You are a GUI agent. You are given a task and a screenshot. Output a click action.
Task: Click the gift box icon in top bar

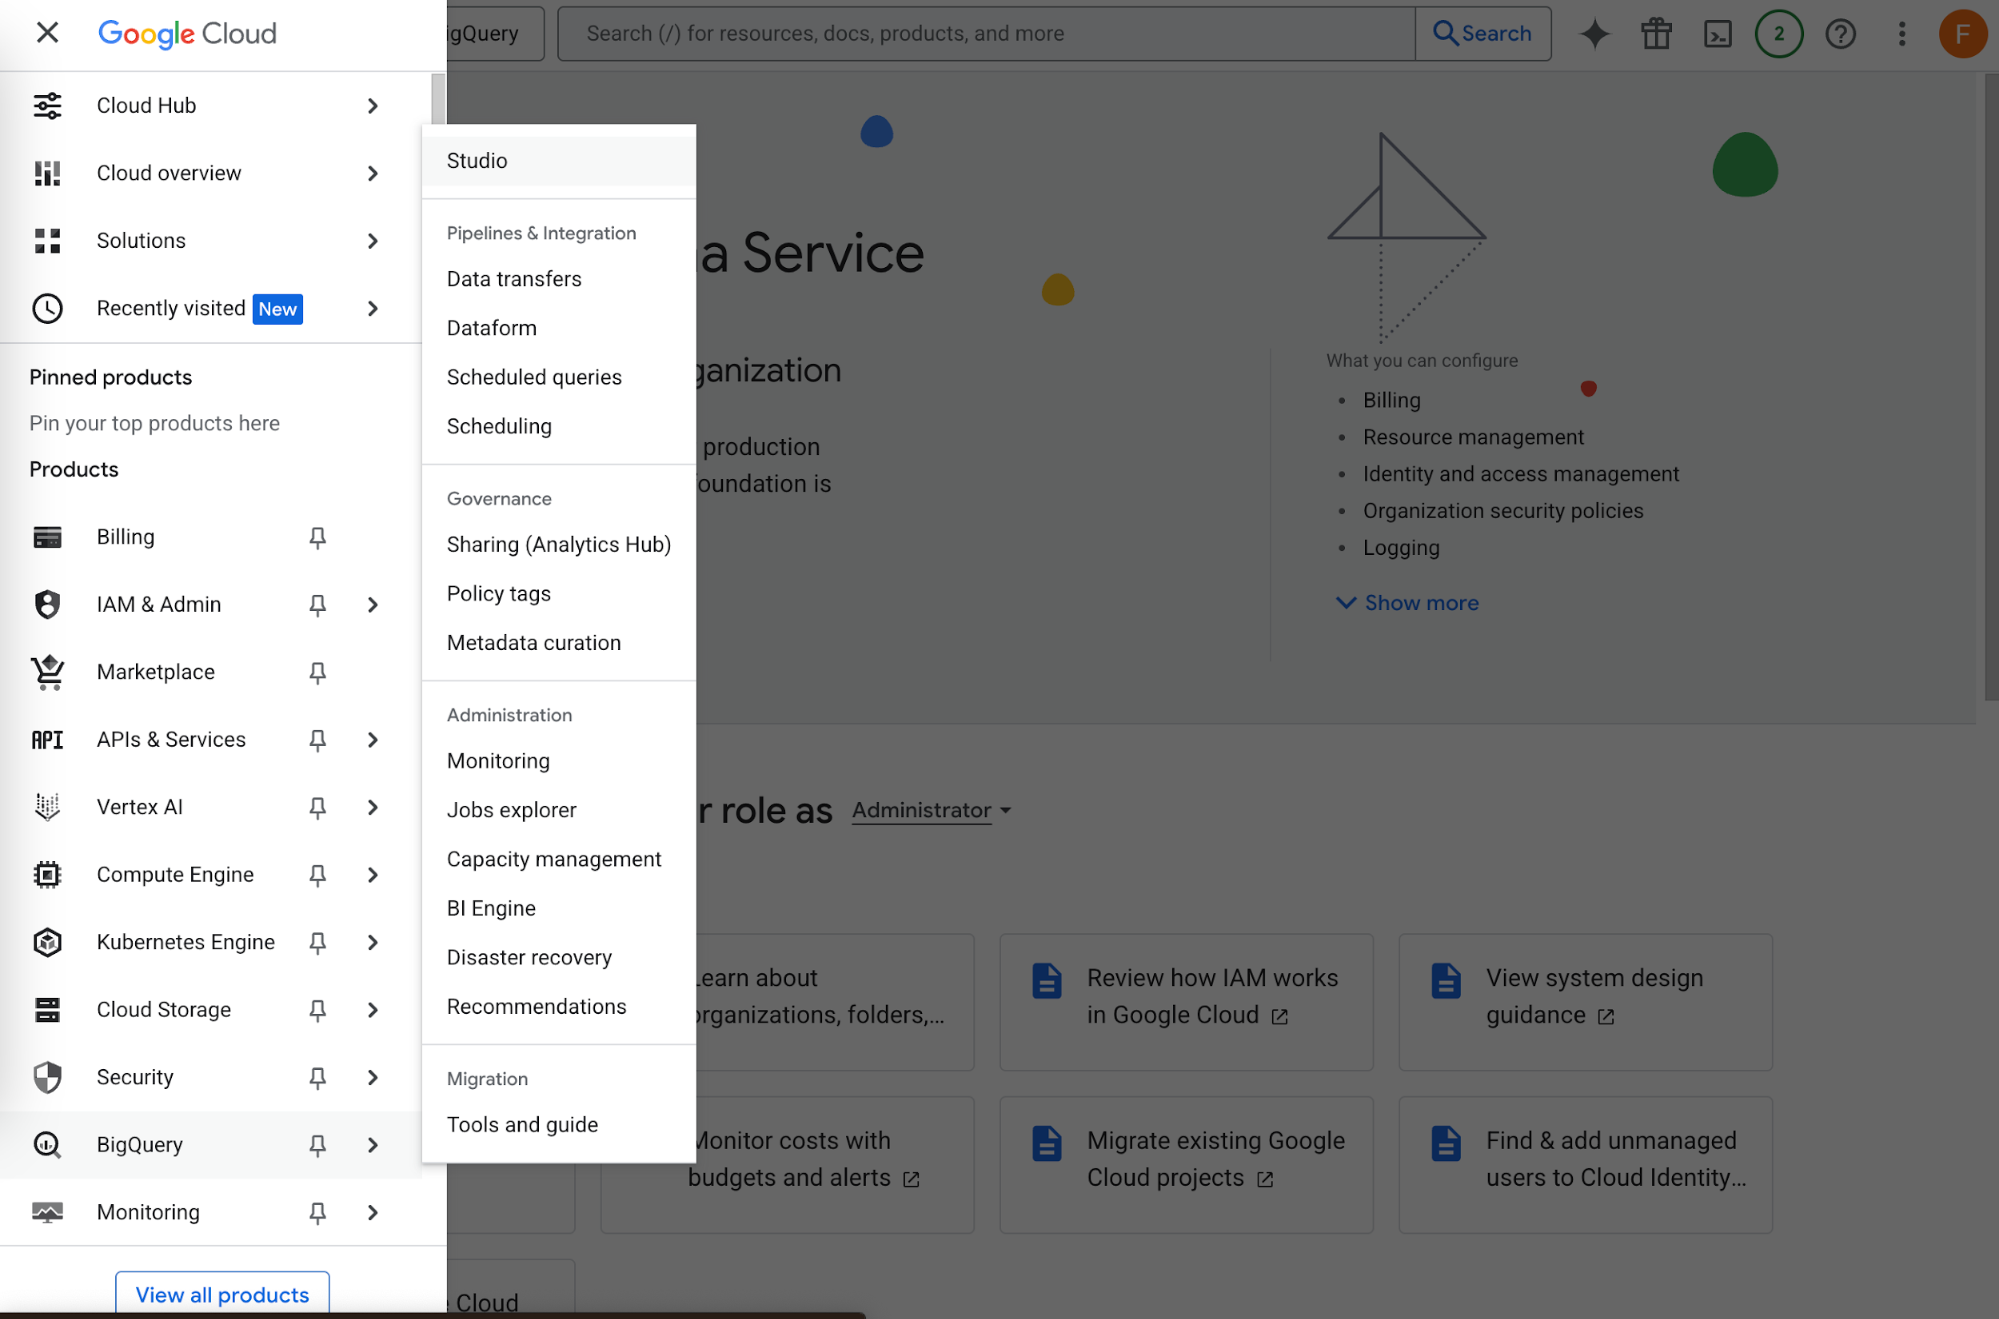[x=1656, y=33]
